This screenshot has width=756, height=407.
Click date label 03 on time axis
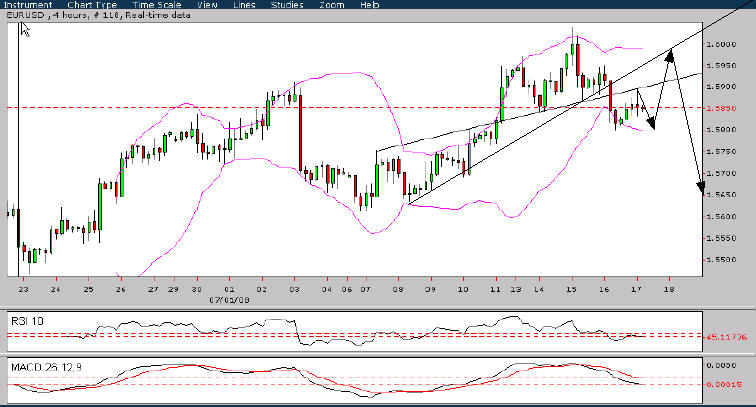click(x=294, y=290)
